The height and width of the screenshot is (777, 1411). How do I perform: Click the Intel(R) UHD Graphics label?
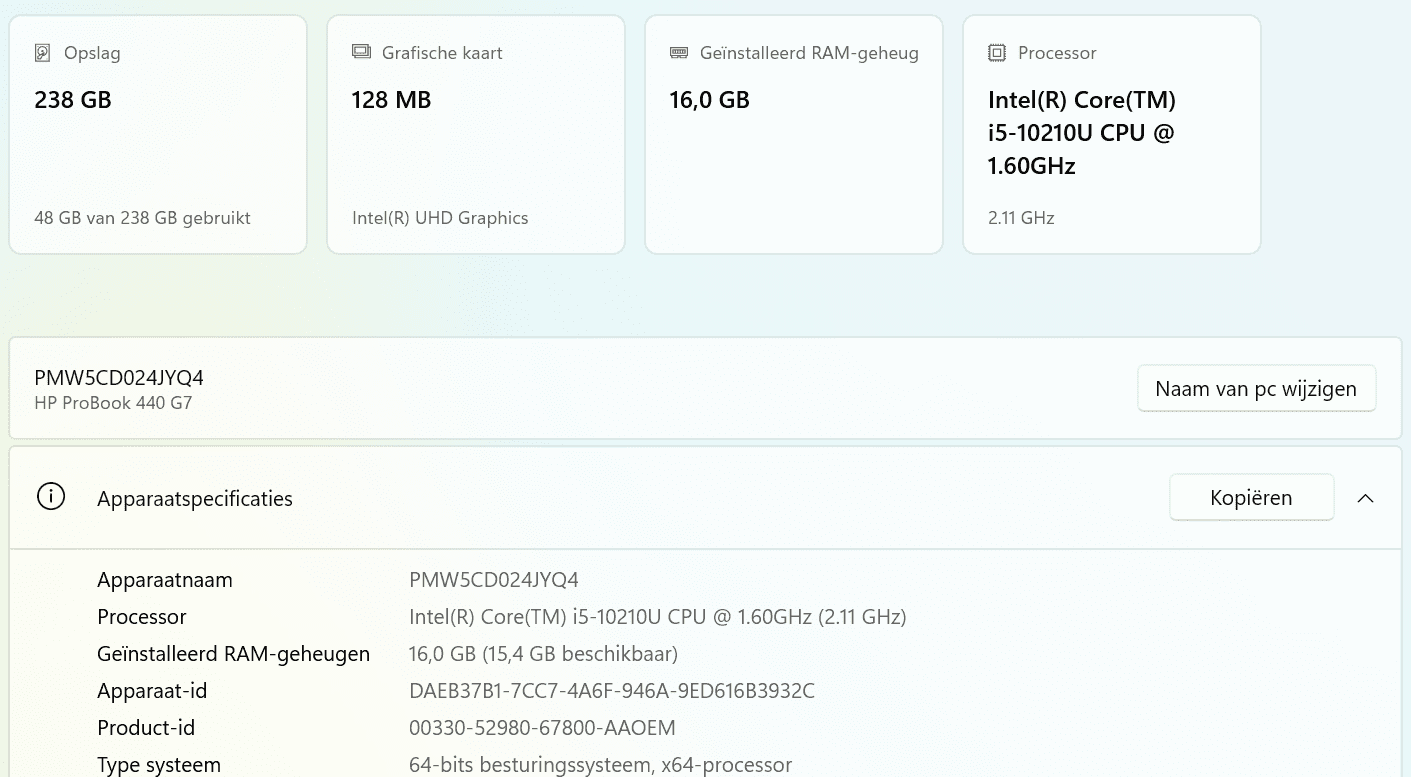[x=440, y=218]
